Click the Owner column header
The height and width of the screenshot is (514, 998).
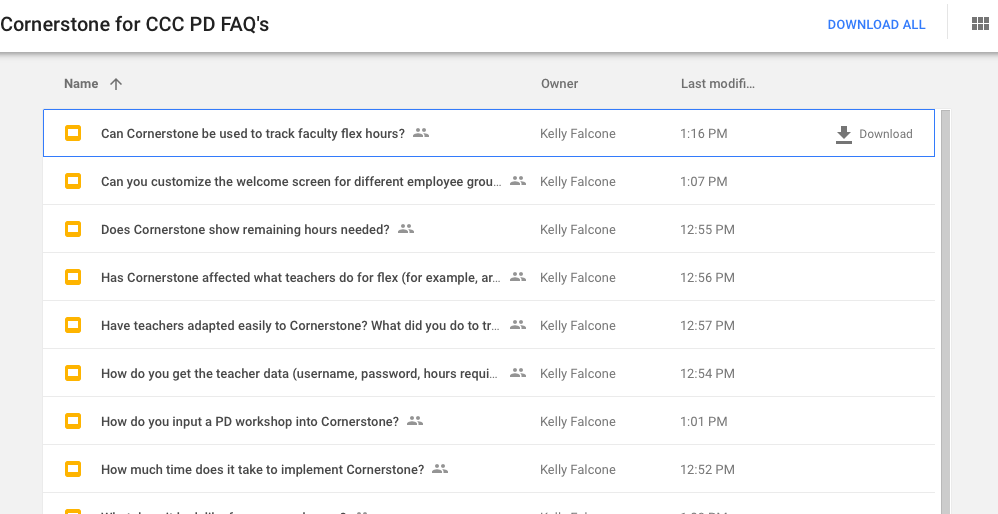coord(559,84)
